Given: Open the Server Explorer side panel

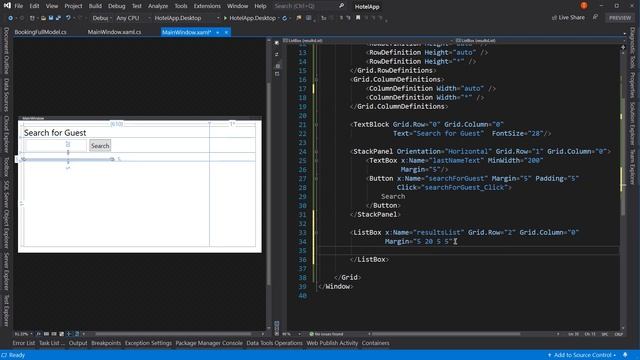Looking at the screenshot, I should point(6,271).
